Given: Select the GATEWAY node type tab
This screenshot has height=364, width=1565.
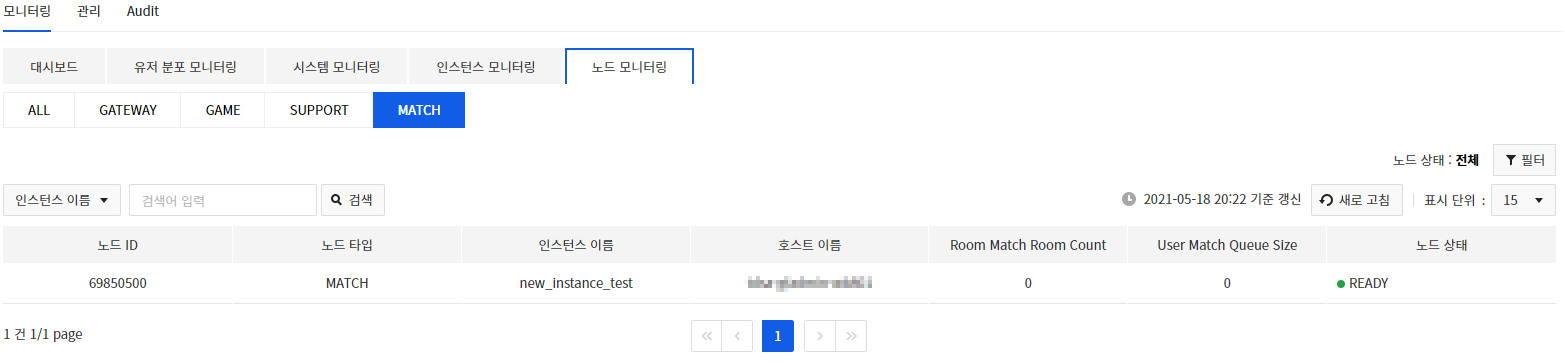Looking at the screenshot, I should pos(128,110).
